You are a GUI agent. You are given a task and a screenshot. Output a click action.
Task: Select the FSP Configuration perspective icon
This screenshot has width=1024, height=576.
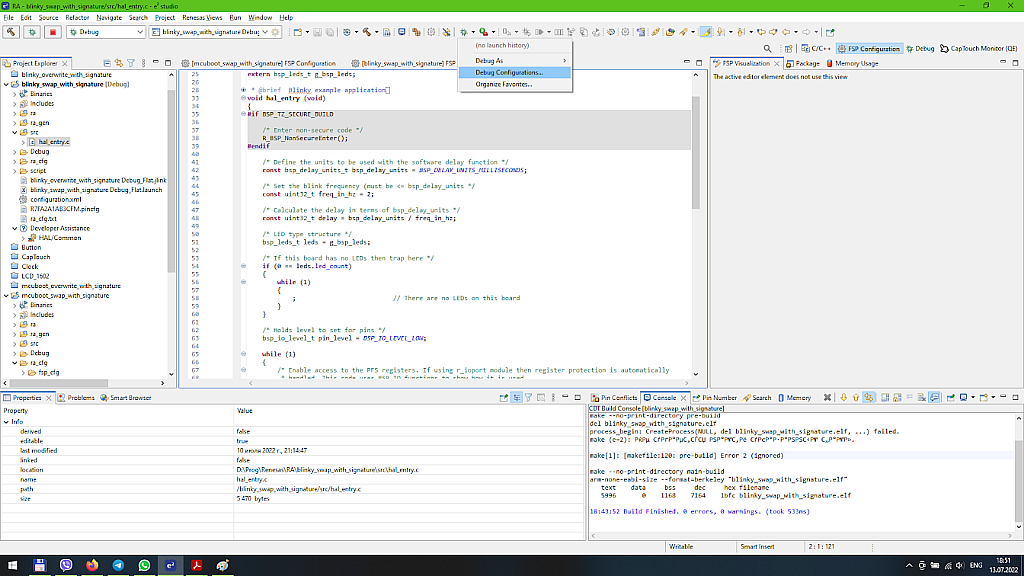872,47
